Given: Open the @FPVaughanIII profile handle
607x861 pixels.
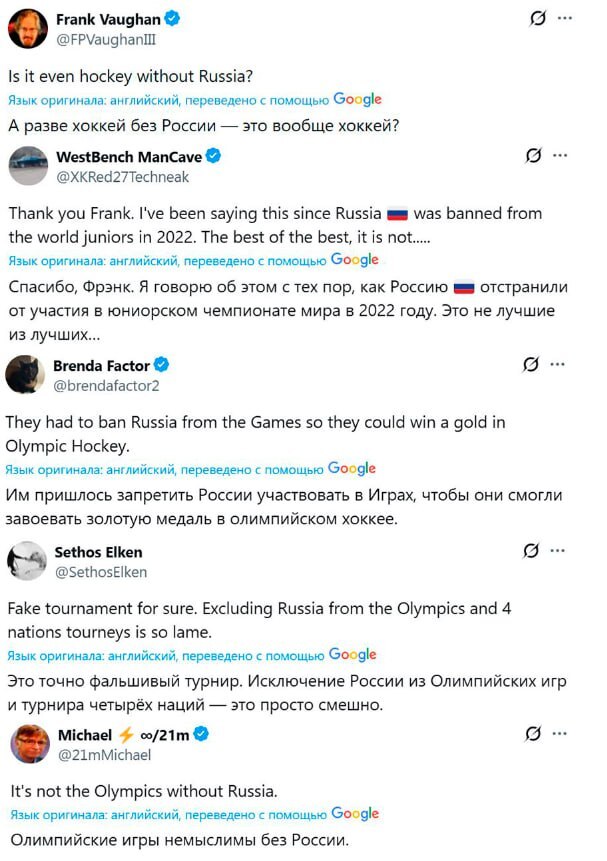Looking at the screenshot, I should (x=106, y=38).
